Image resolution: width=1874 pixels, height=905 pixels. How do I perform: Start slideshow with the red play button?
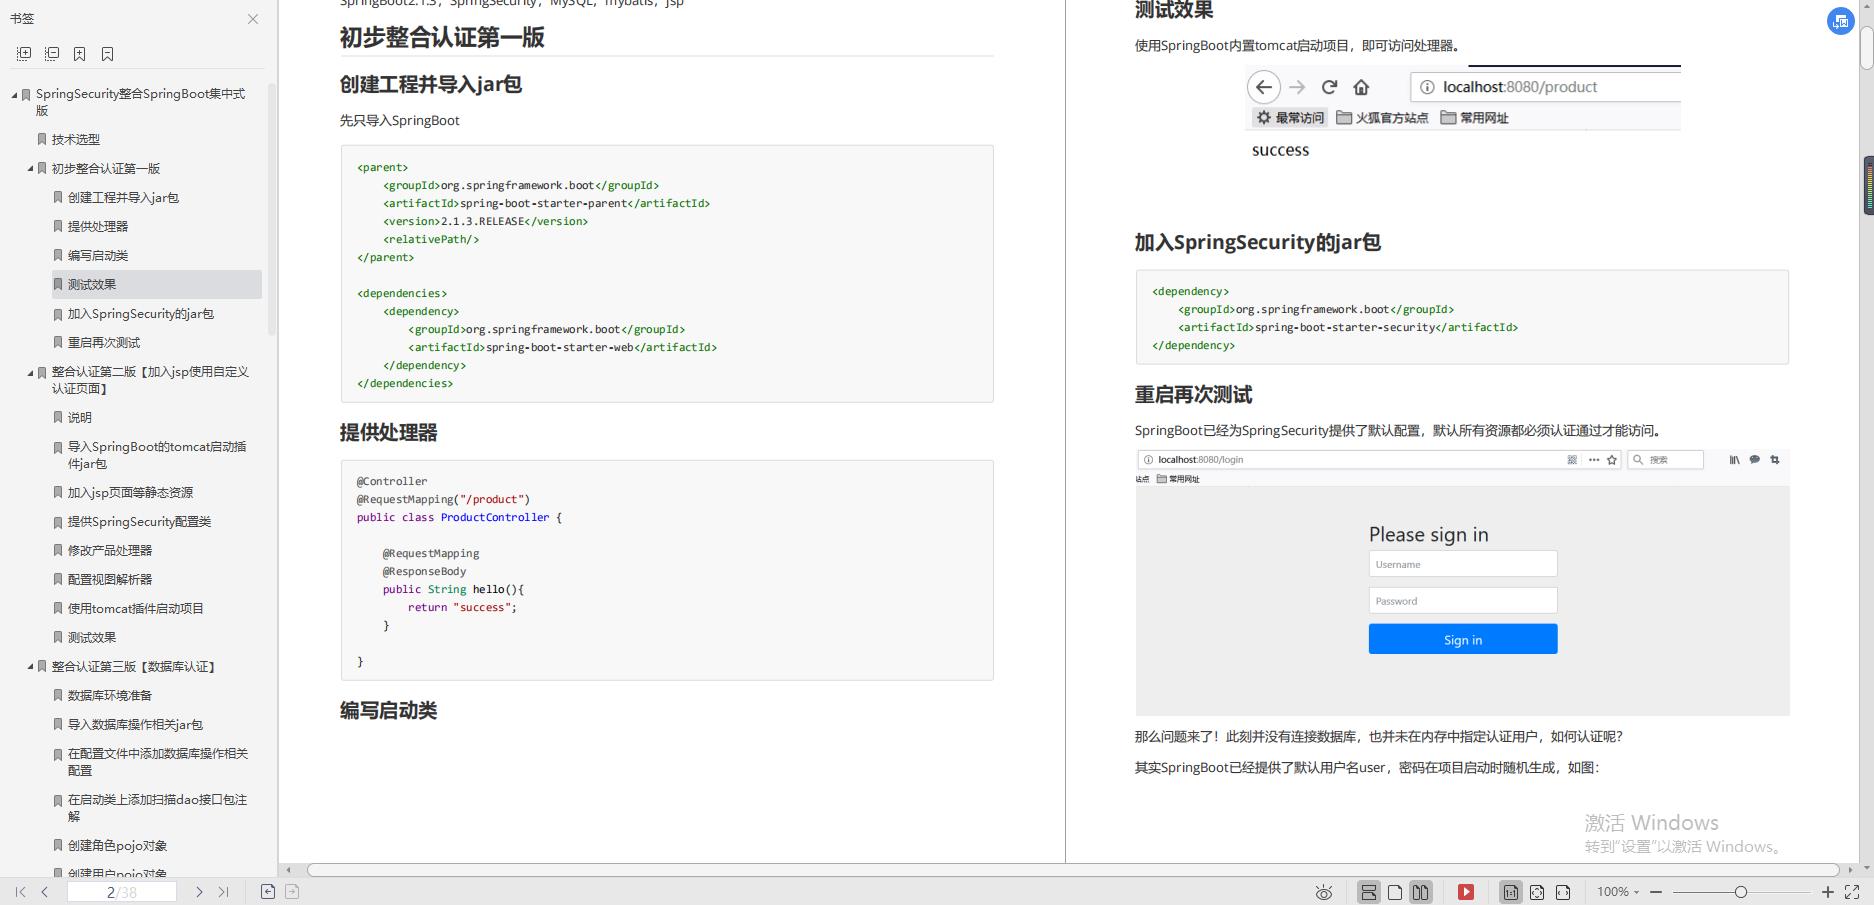click(x=1466, y=892)
